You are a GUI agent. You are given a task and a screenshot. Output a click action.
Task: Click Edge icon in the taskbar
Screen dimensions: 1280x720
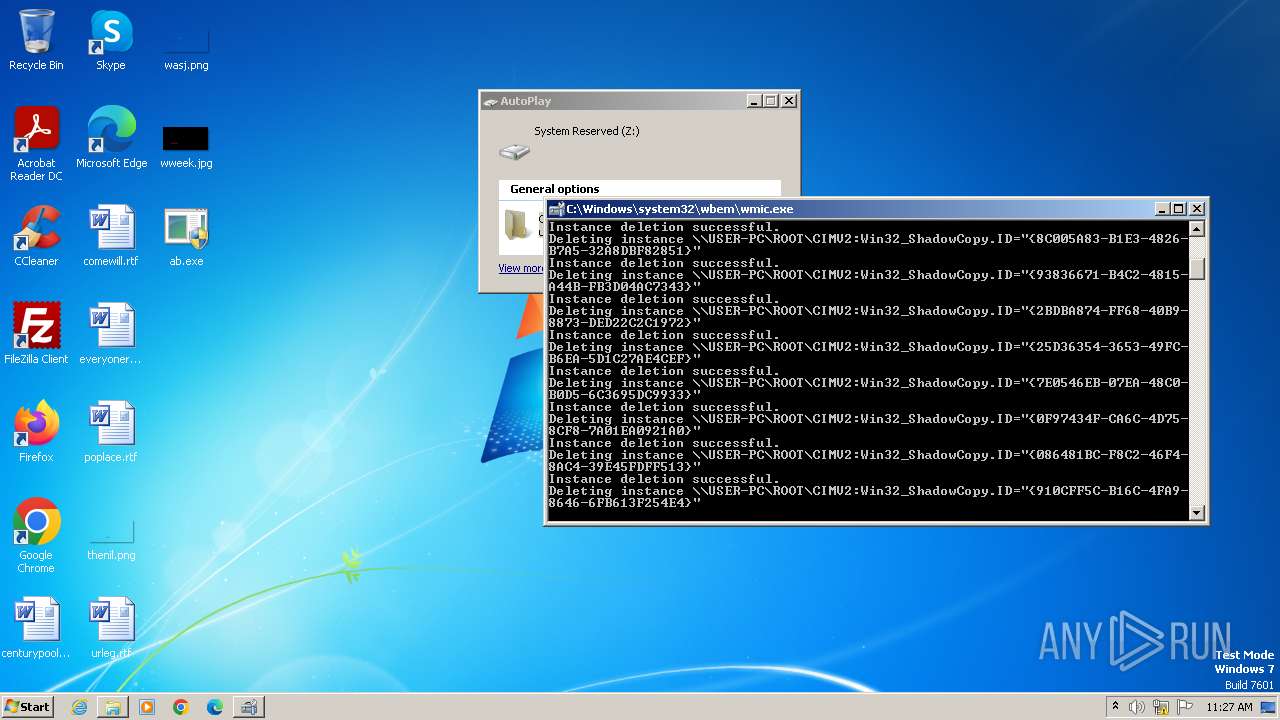click(215, 707)
